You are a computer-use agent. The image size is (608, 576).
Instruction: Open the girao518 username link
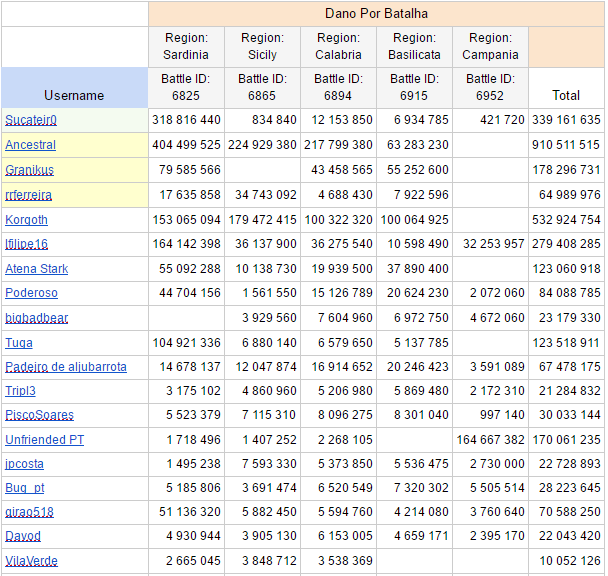tap(29, 512)
